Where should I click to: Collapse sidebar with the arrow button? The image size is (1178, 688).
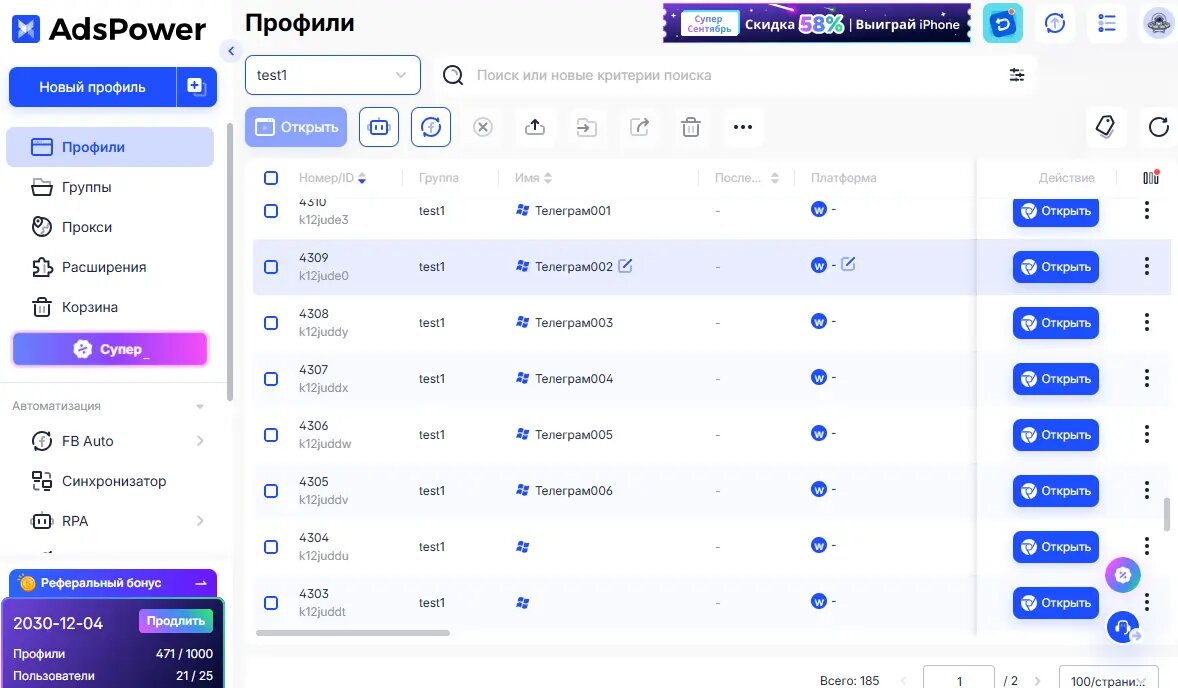[231, 51]
